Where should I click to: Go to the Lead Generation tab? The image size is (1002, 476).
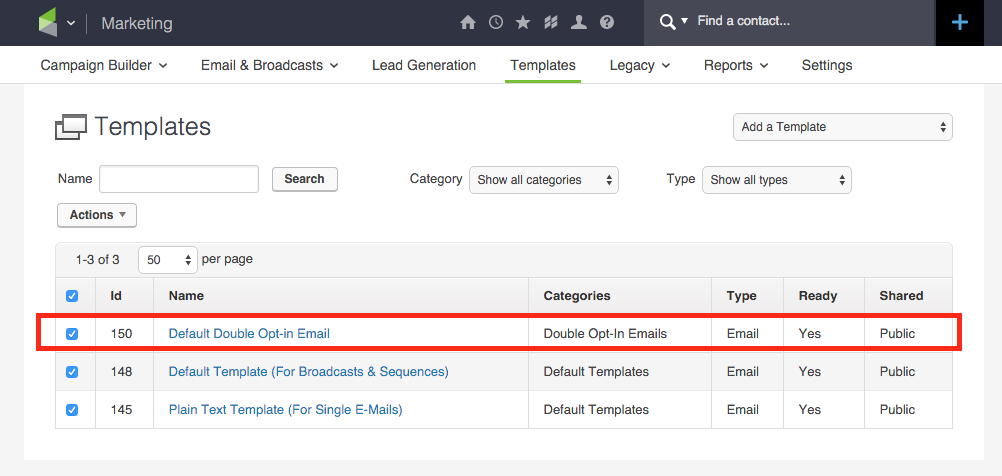(423, 65)
